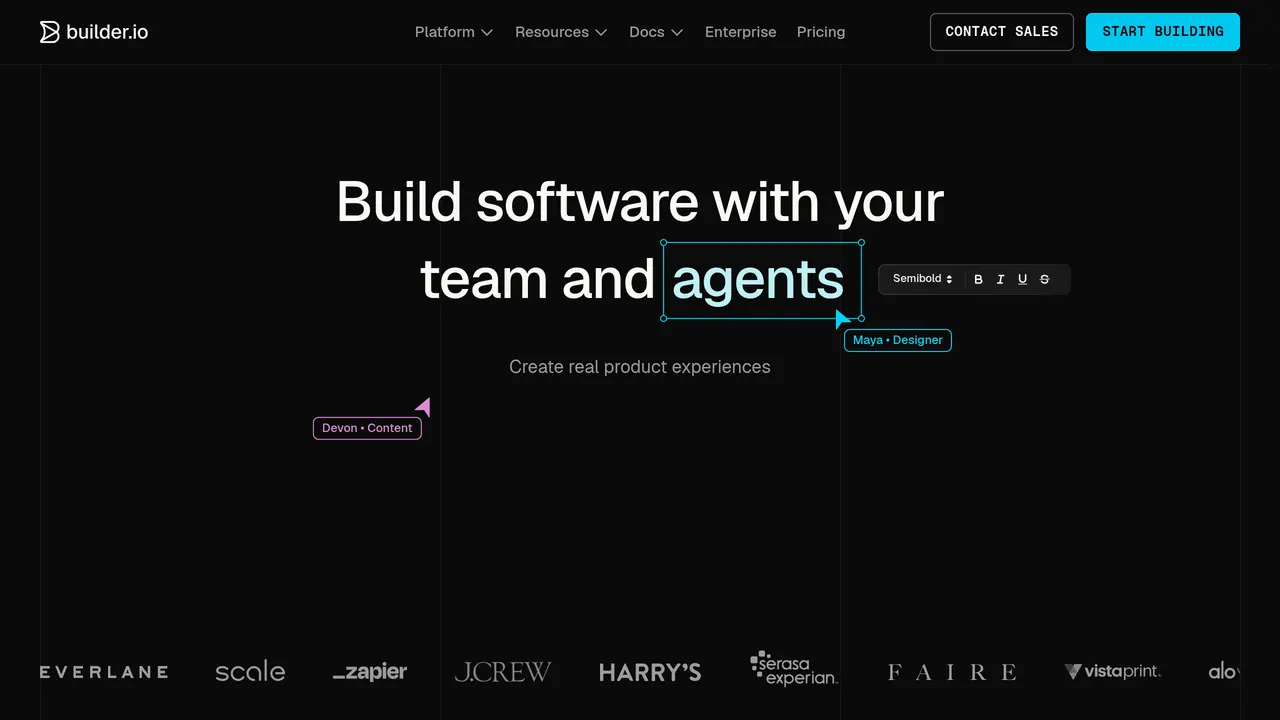Screen dimensions: 1280x720
Task: Go to the Pricing page
Action: coord(821,32)
